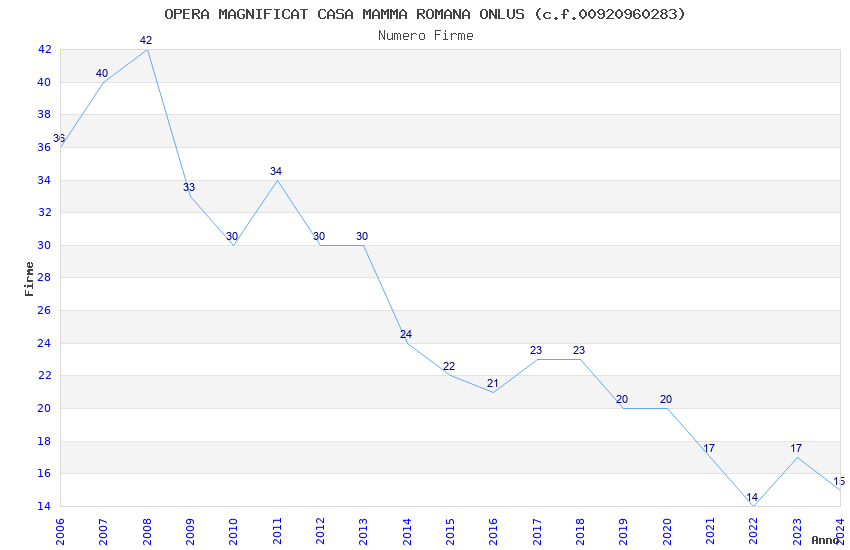Select y-axis tick label 40
The image size is (850, 550).
[44, 82]
